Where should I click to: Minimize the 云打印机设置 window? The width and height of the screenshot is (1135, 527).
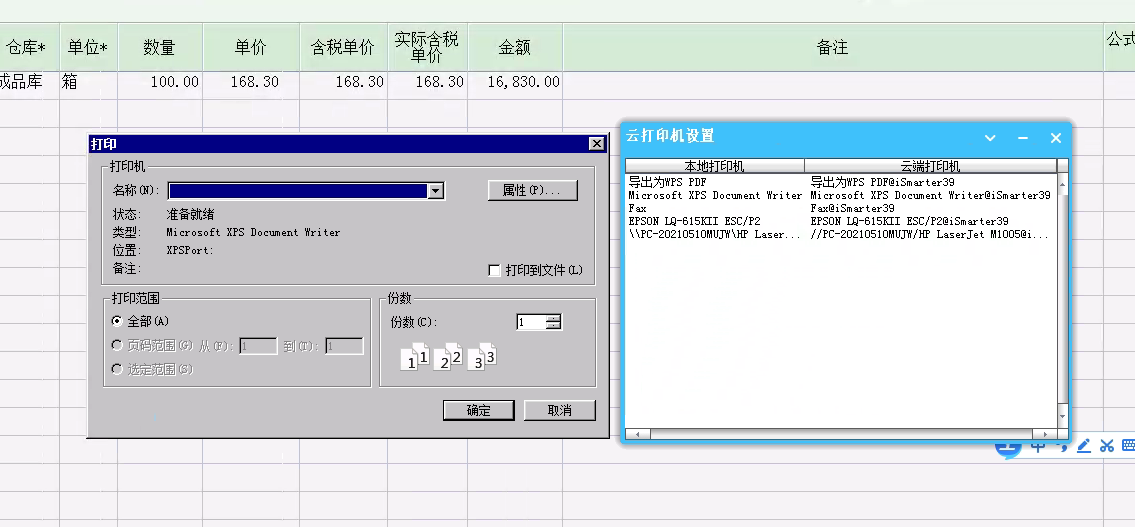pos(1023,138)
